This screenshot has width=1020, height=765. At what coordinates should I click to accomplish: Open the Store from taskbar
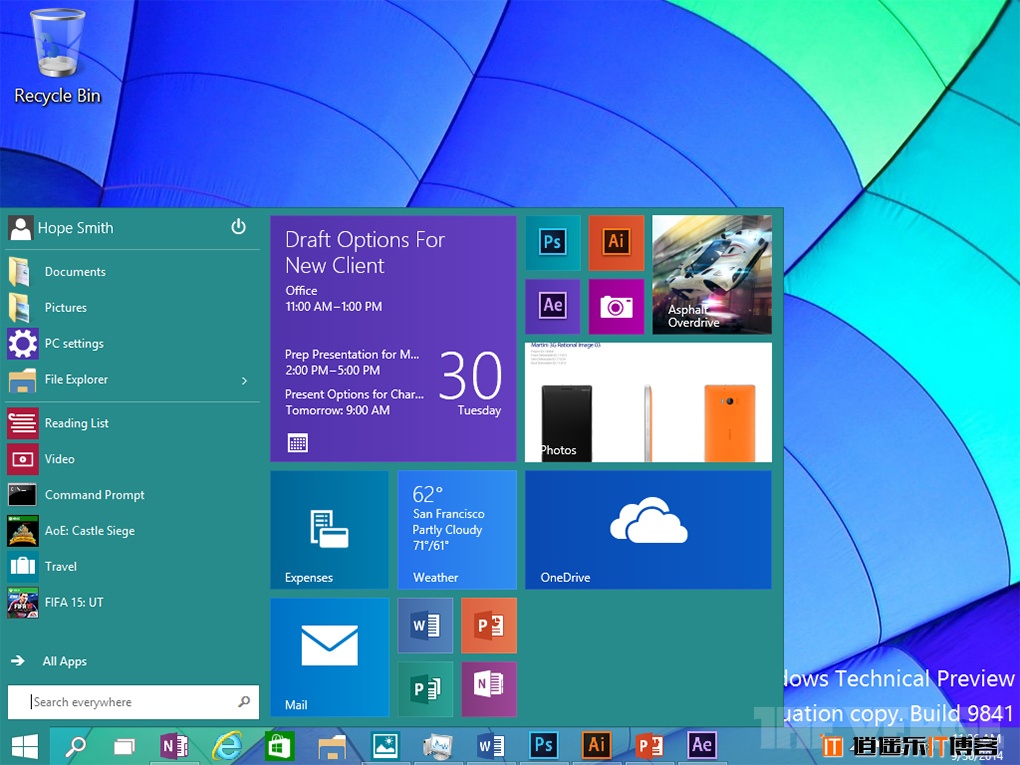click(279, 746)
